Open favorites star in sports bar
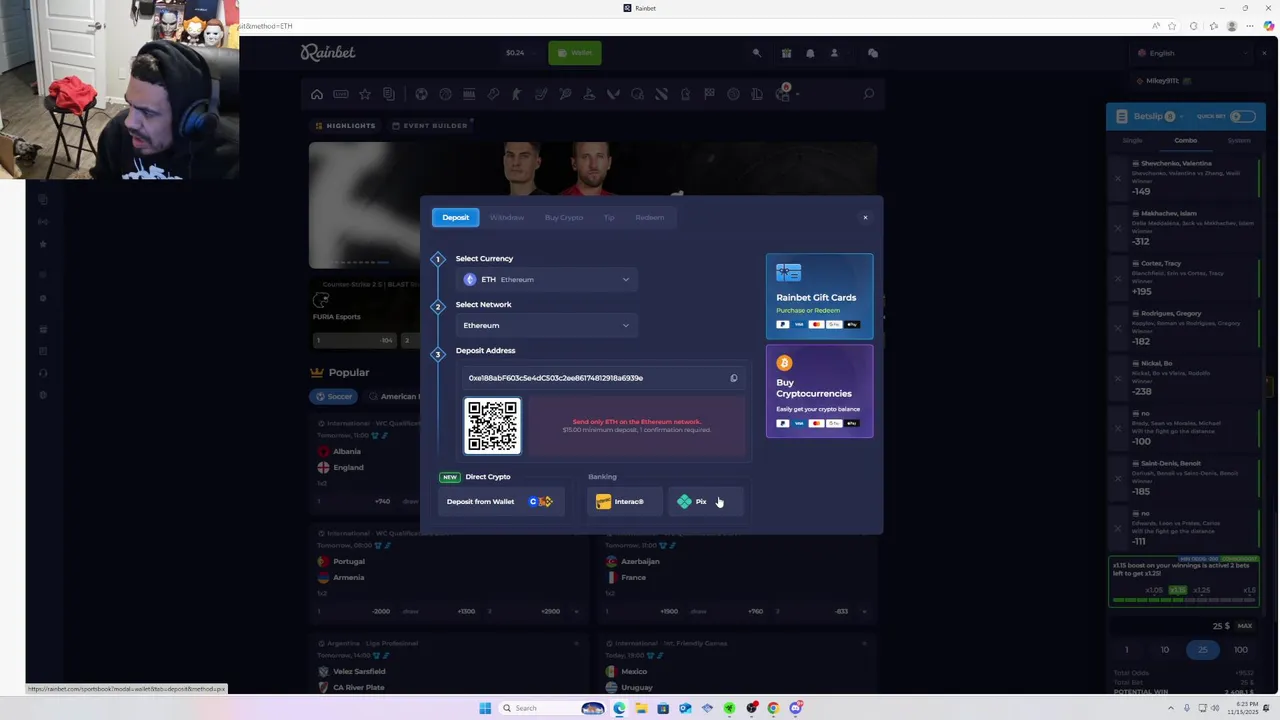 coord(365,94)
